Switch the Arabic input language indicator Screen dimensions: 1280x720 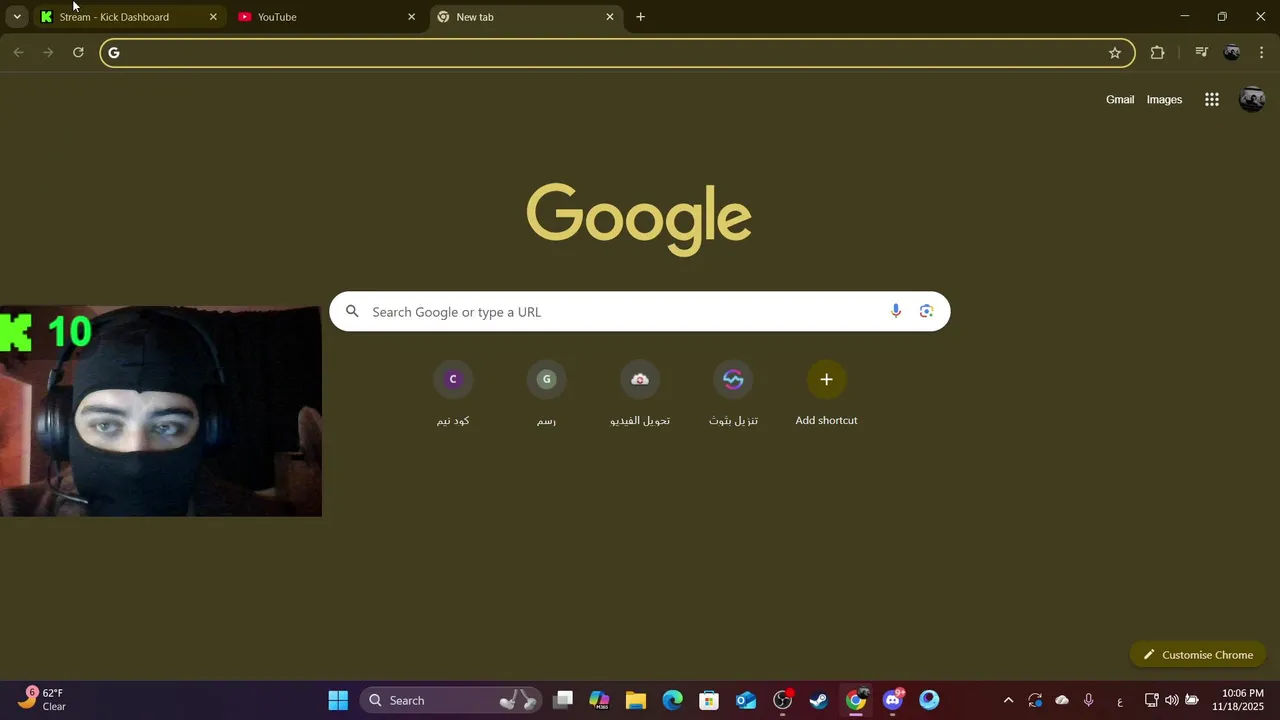point(1119,701)
